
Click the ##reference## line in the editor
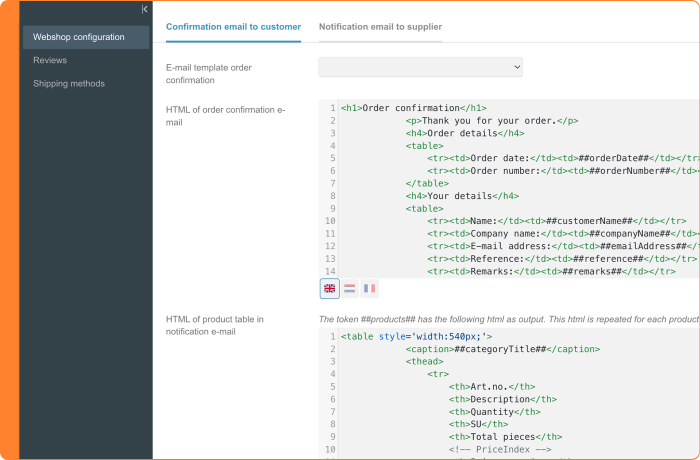pyautogui.click(x=562, y=259)
